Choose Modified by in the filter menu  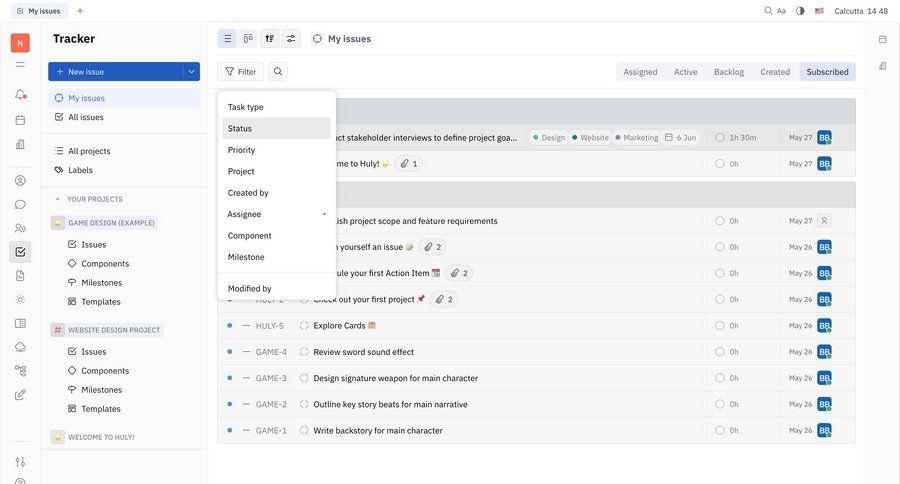click(x=277, y=289)
